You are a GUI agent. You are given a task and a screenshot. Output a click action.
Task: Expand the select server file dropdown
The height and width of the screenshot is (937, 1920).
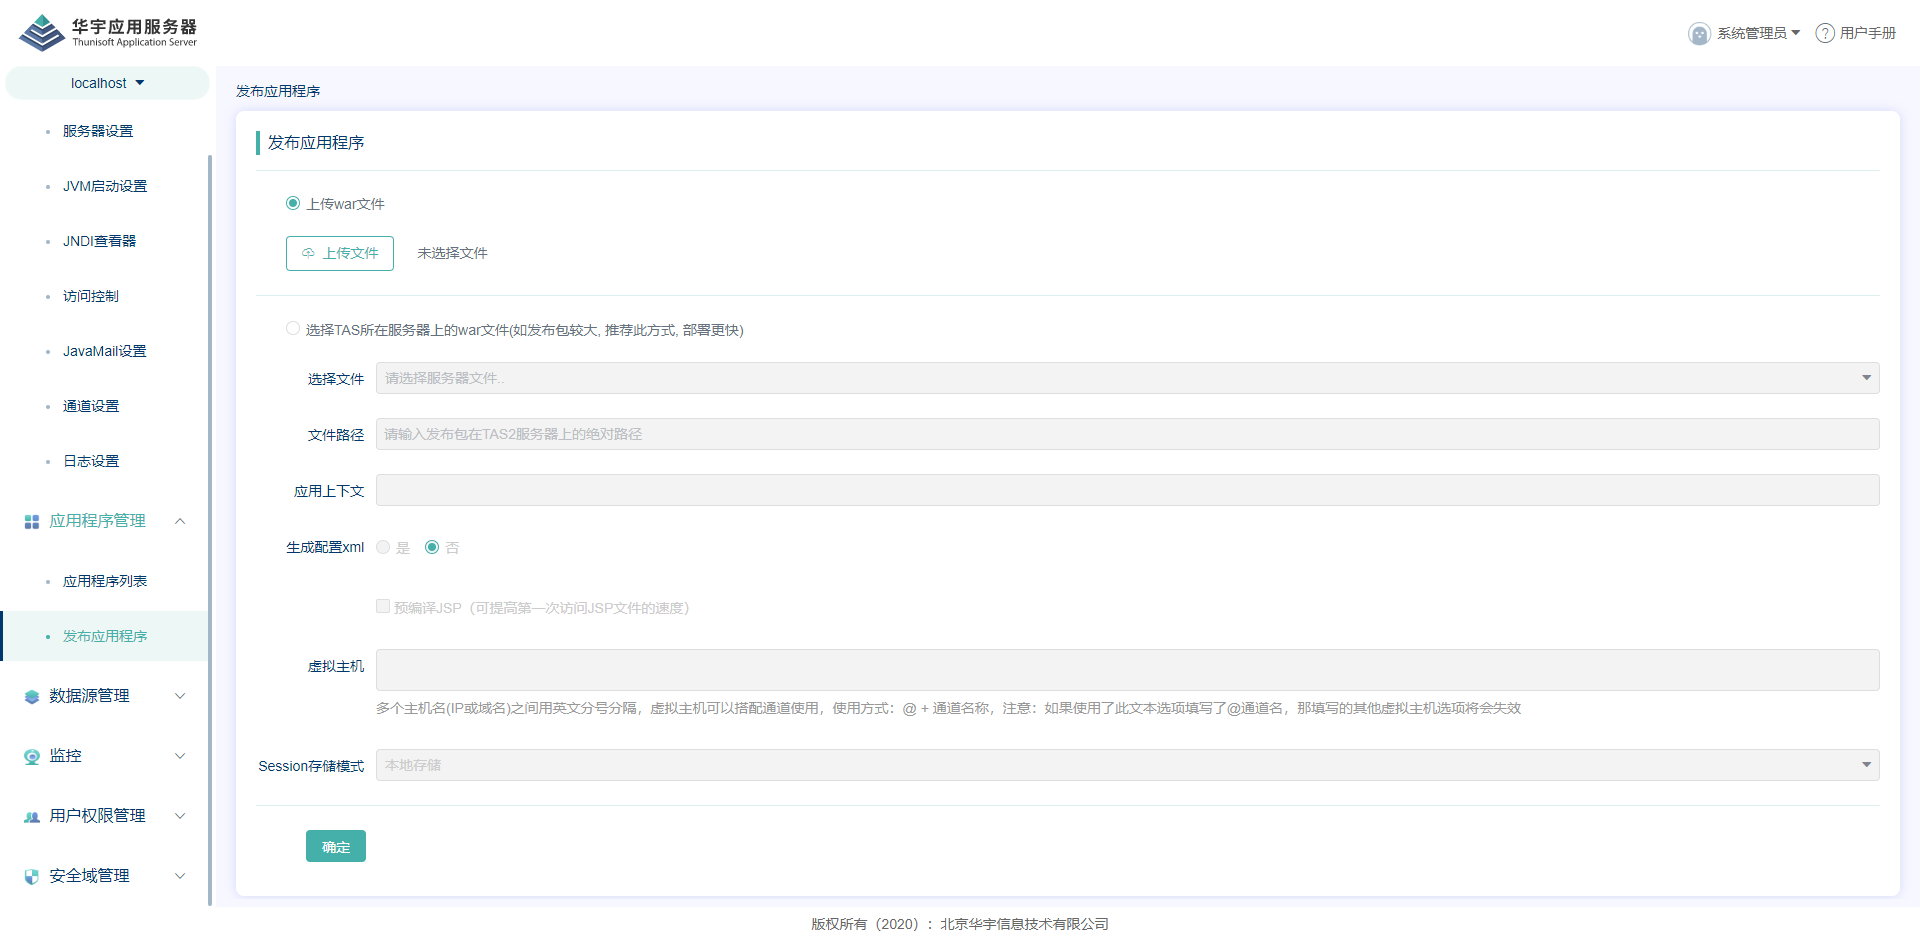(1127, 378)
